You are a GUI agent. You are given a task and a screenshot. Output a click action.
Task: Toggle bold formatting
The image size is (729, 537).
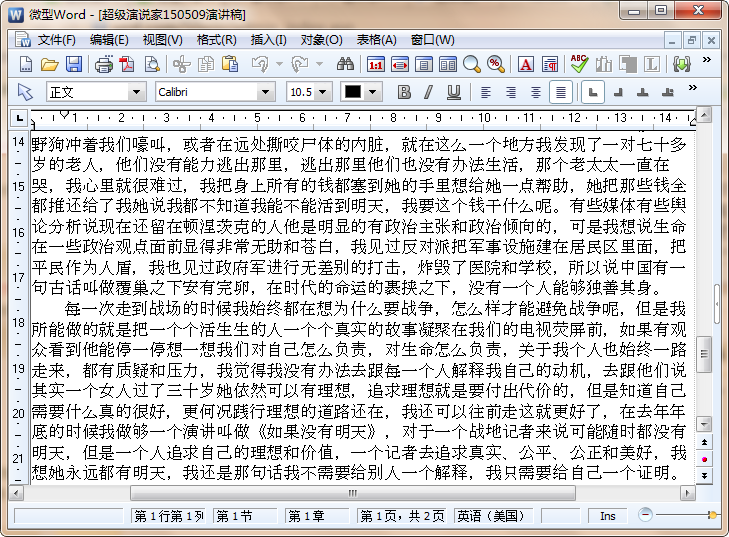tap(404, 92)
